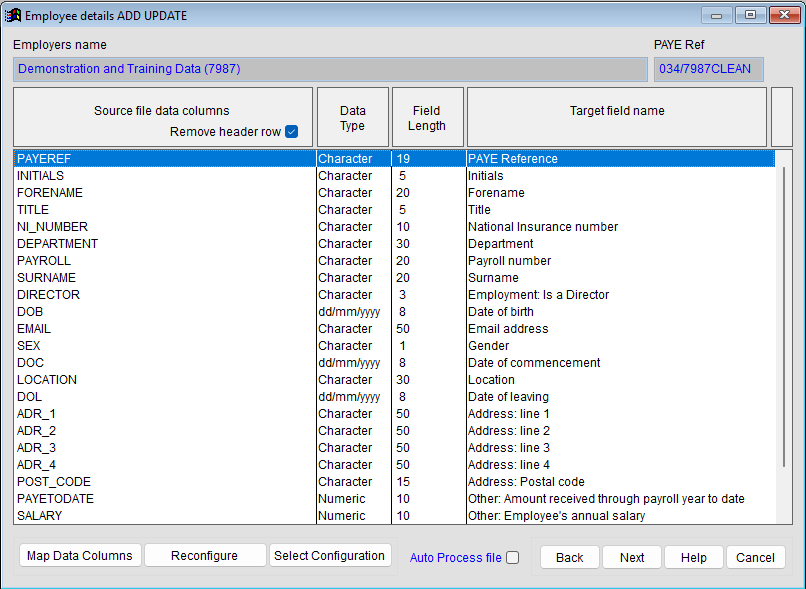Image resolution: width=806 pixels, height=589 pixels.
Task: Enable the Auto Process file checkbox
Action: click(512, 558)
